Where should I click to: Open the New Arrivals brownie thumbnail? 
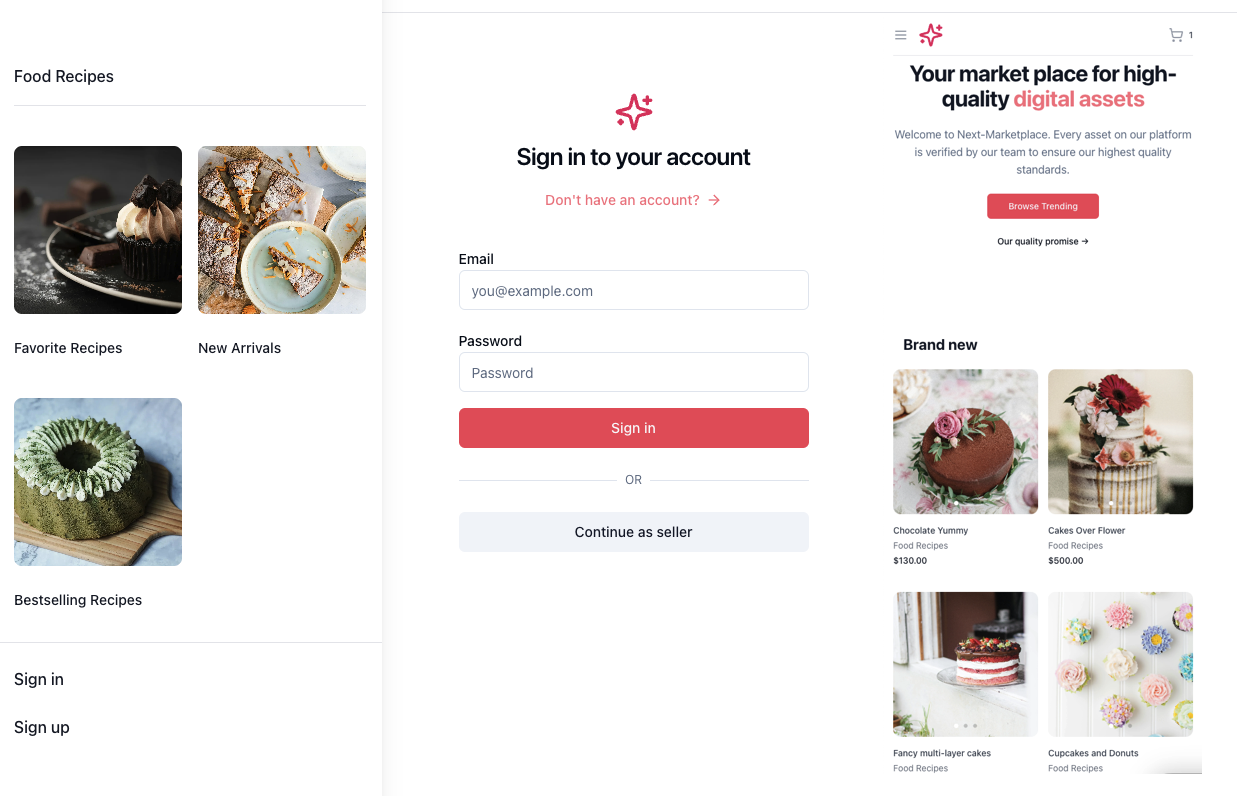coord(282,230)
